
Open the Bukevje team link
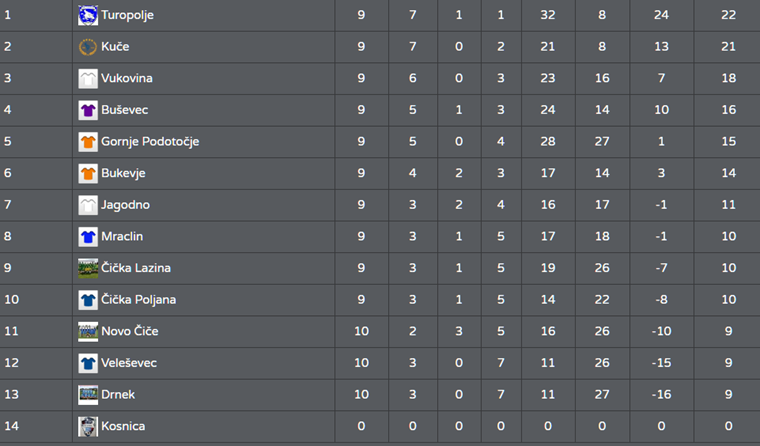[x=123, y=173]
